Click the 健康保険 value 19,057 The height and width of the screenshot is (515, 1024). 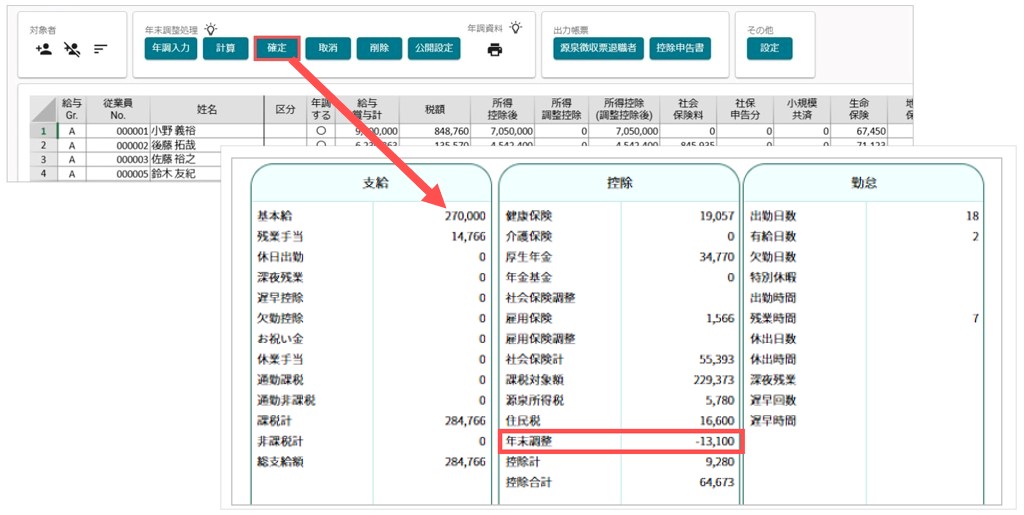pyautogui.click(x=716, y=216)
